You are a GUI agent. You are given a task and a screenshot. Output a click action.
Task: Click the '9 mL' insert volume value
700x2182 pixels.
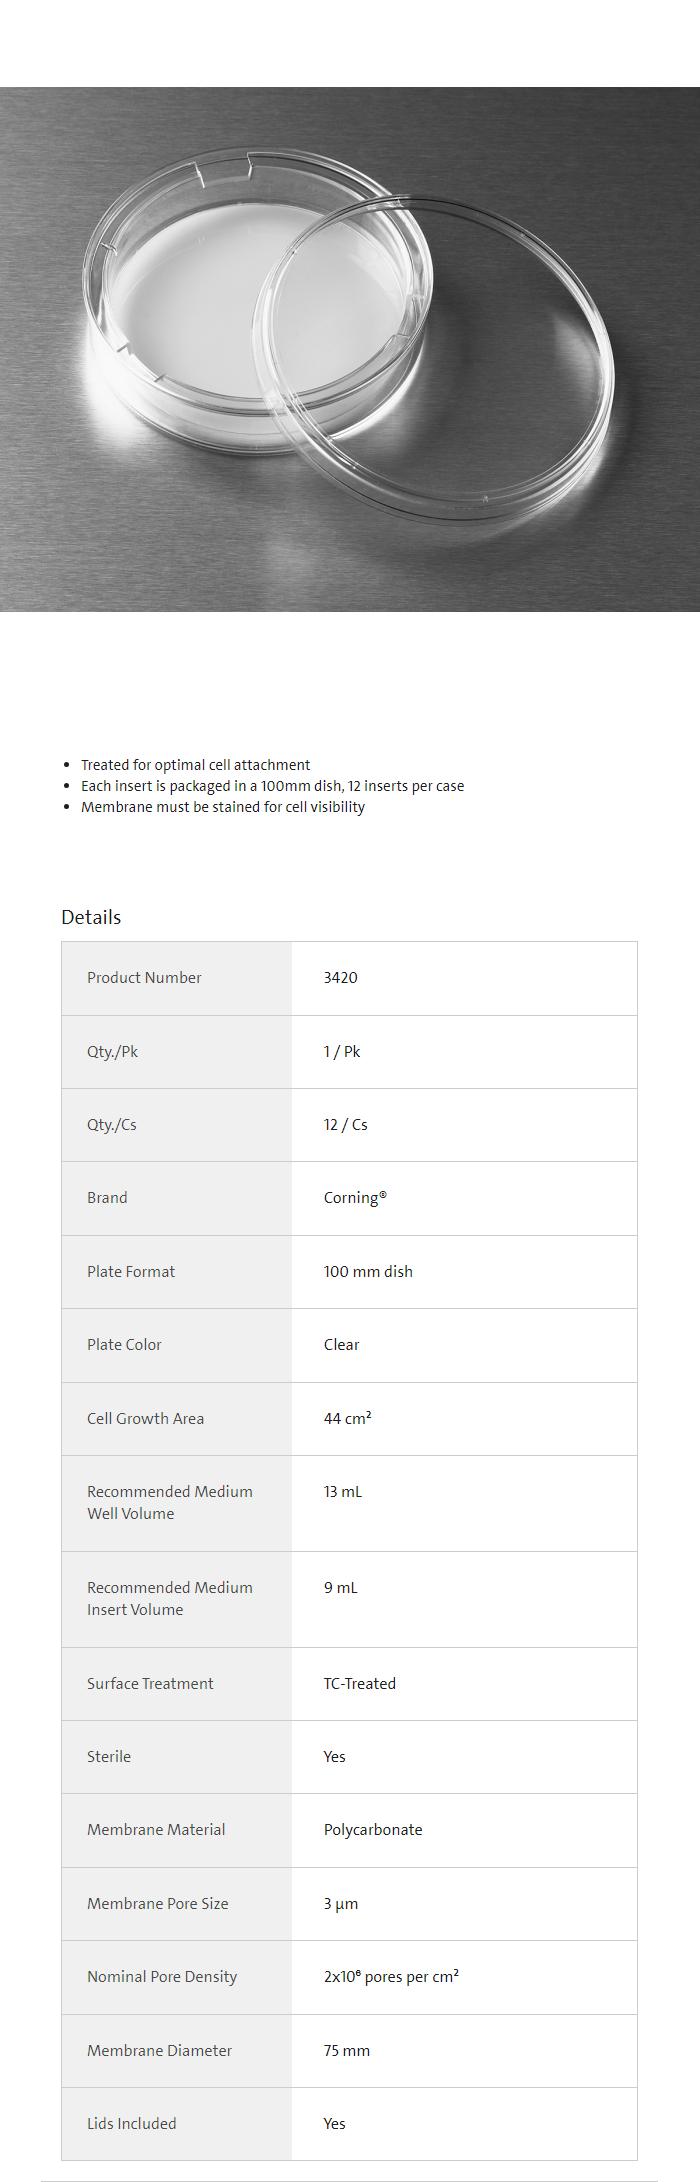pyautogui.click(x=340, y=1588)
